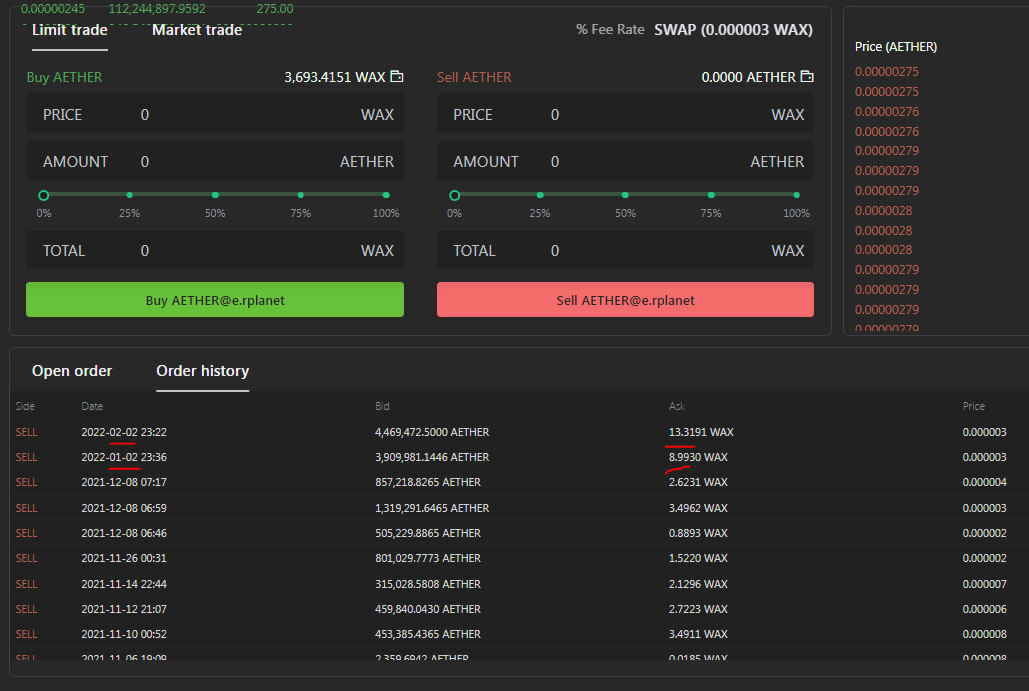Focus the buy TOTAL input field
This screenshot has height=691, width=1029.
215,251
